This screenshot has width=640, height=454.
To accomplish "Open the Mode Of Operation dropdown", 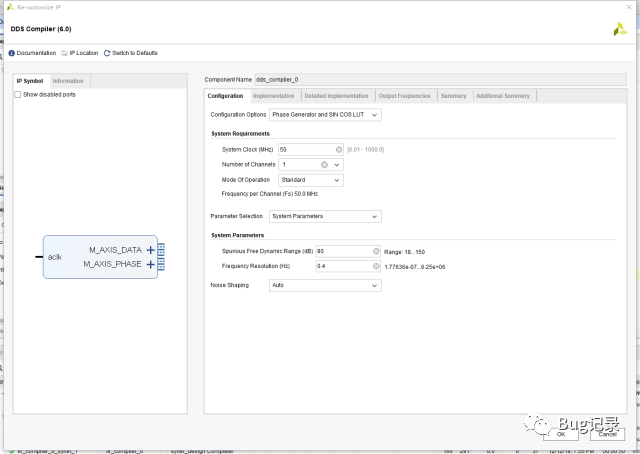I will tap(311, 180).
